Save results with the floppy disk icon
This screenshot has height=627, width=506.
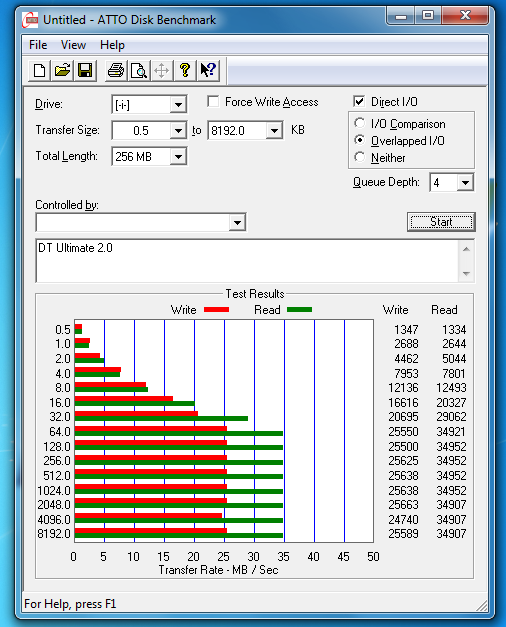tap(85, 71)
